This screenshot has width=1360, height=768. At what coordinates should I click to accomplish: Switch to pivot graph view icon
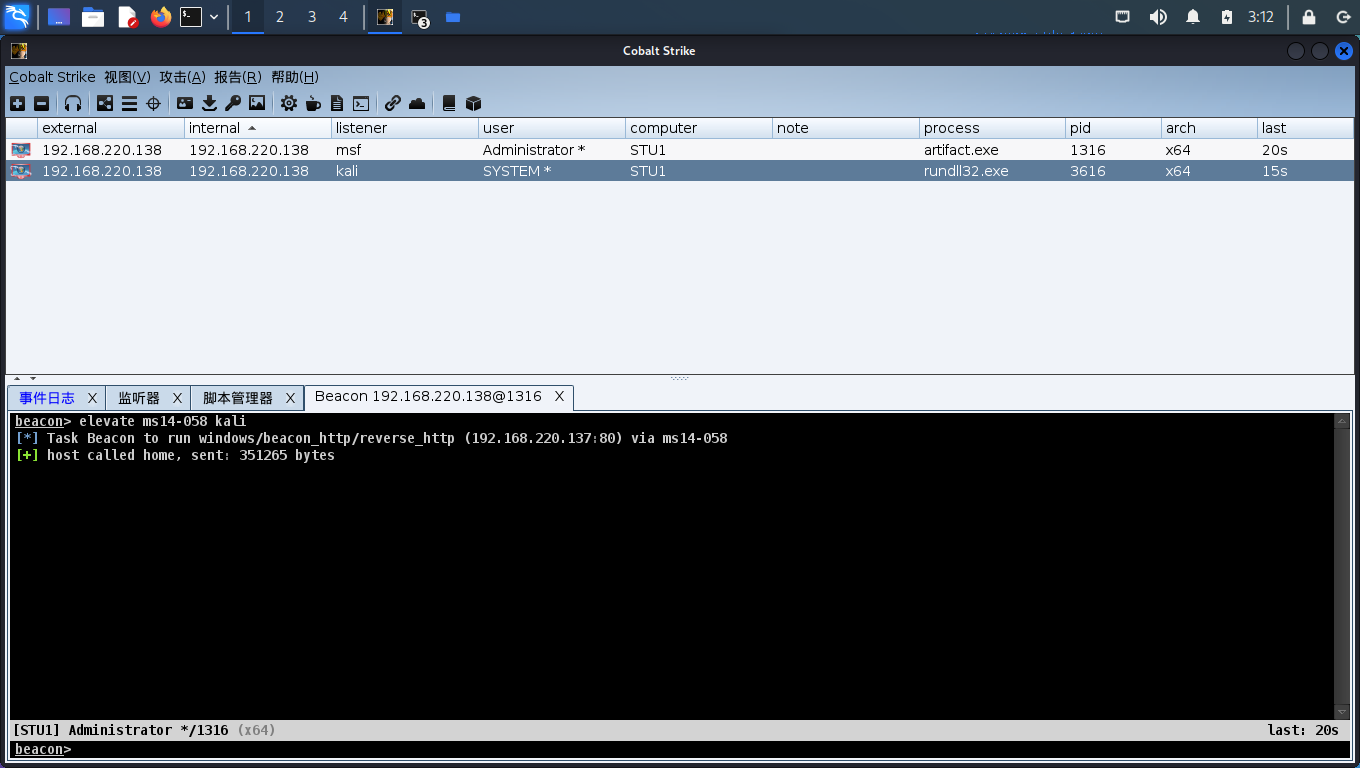point(105,103)
